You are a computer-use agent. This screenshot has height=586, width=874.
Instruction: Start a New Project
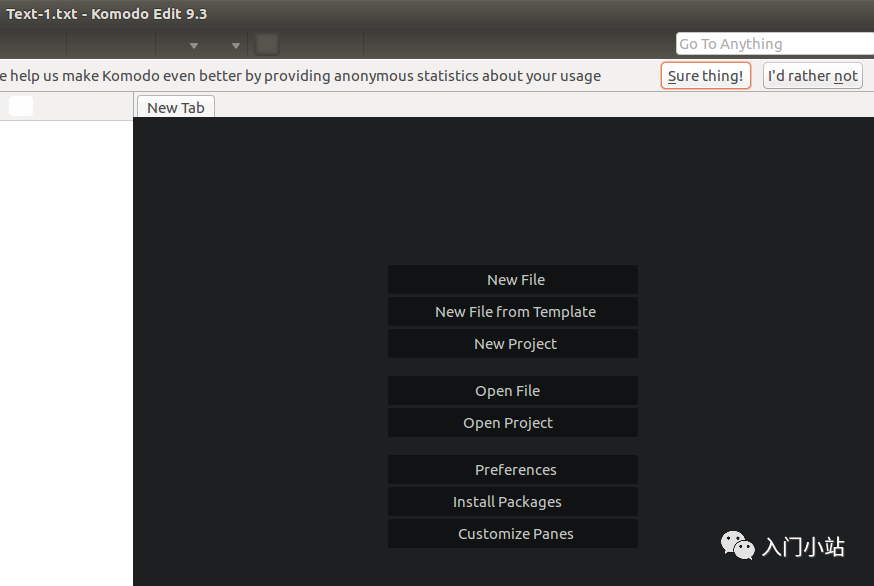(x=513, y=343)
